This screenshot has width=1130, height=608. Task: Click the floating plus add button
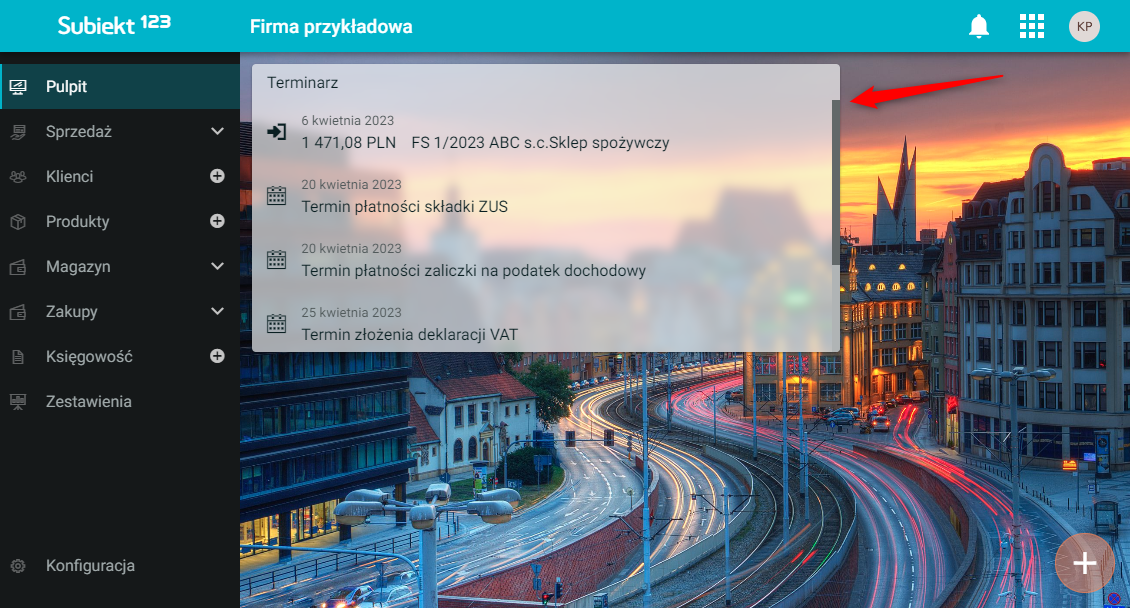click(x=1085, y=563)
